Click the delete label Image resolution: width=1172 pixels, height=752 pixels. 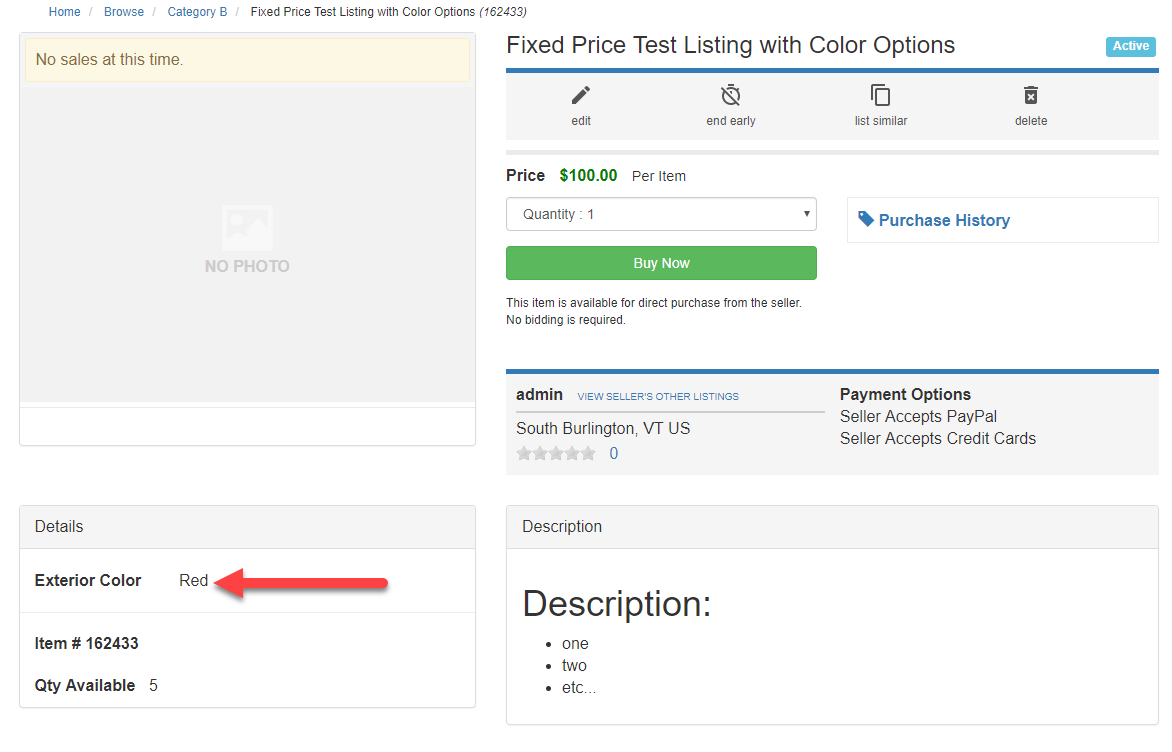pos(1031,121)
